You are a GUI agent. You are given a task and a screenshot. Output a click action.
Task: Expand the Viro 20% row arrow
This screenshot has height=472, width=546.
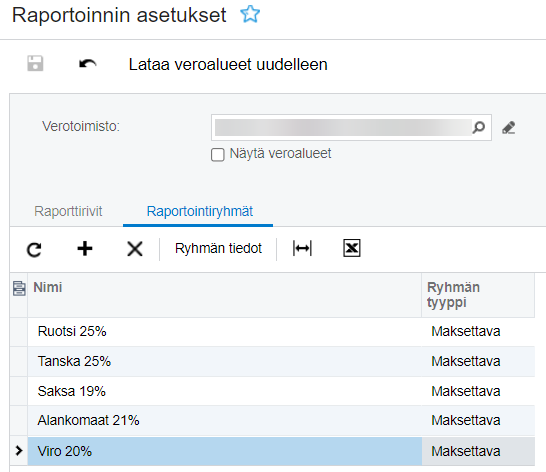click(19, 451)
